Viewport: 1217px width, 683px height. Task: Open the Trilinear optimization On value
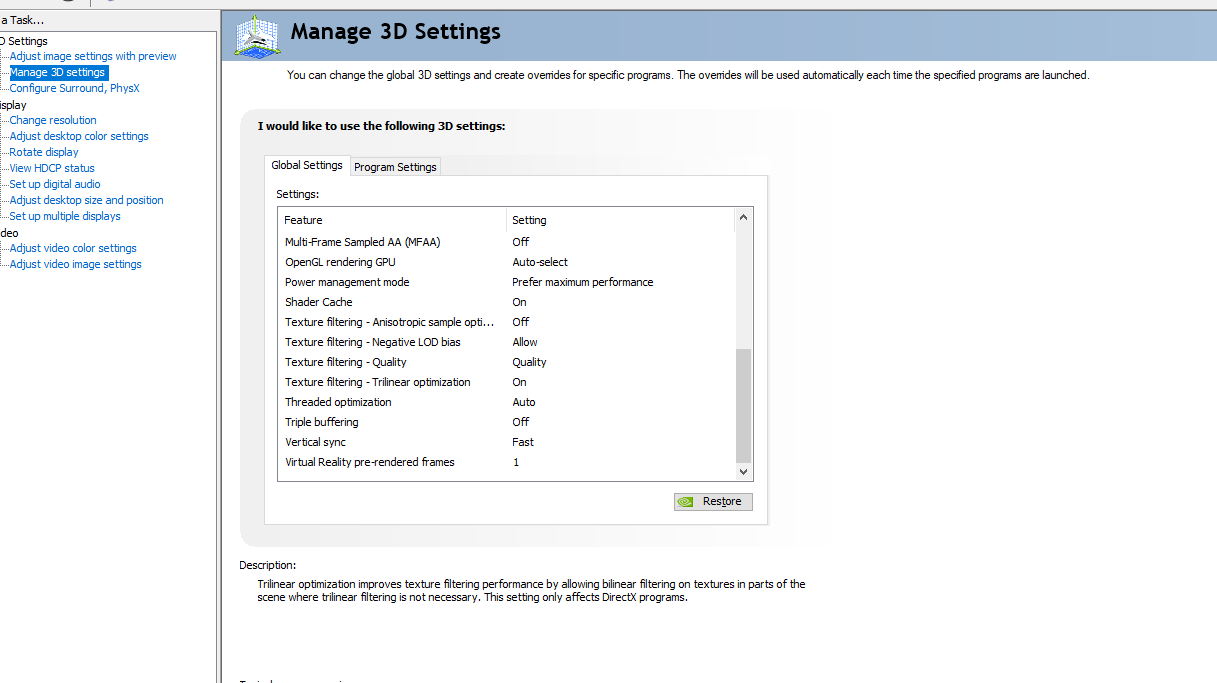click(519, 382)
